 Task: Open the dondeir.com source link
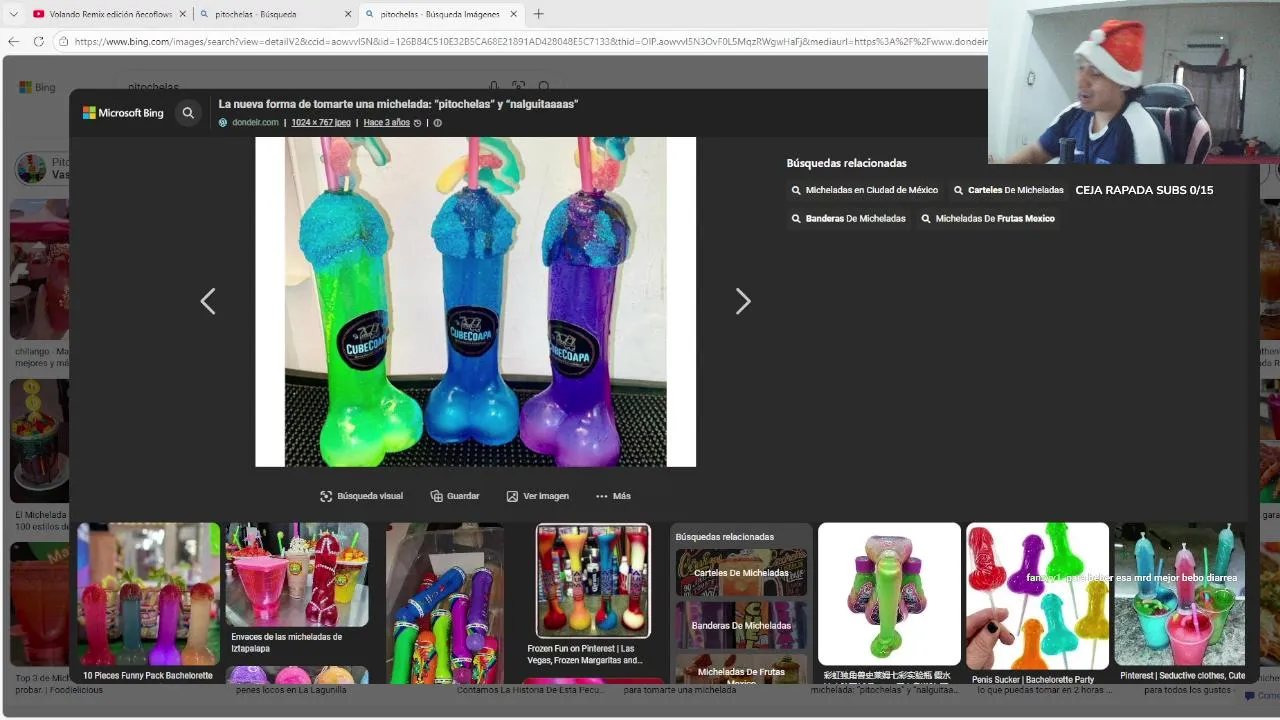(255, 123)
